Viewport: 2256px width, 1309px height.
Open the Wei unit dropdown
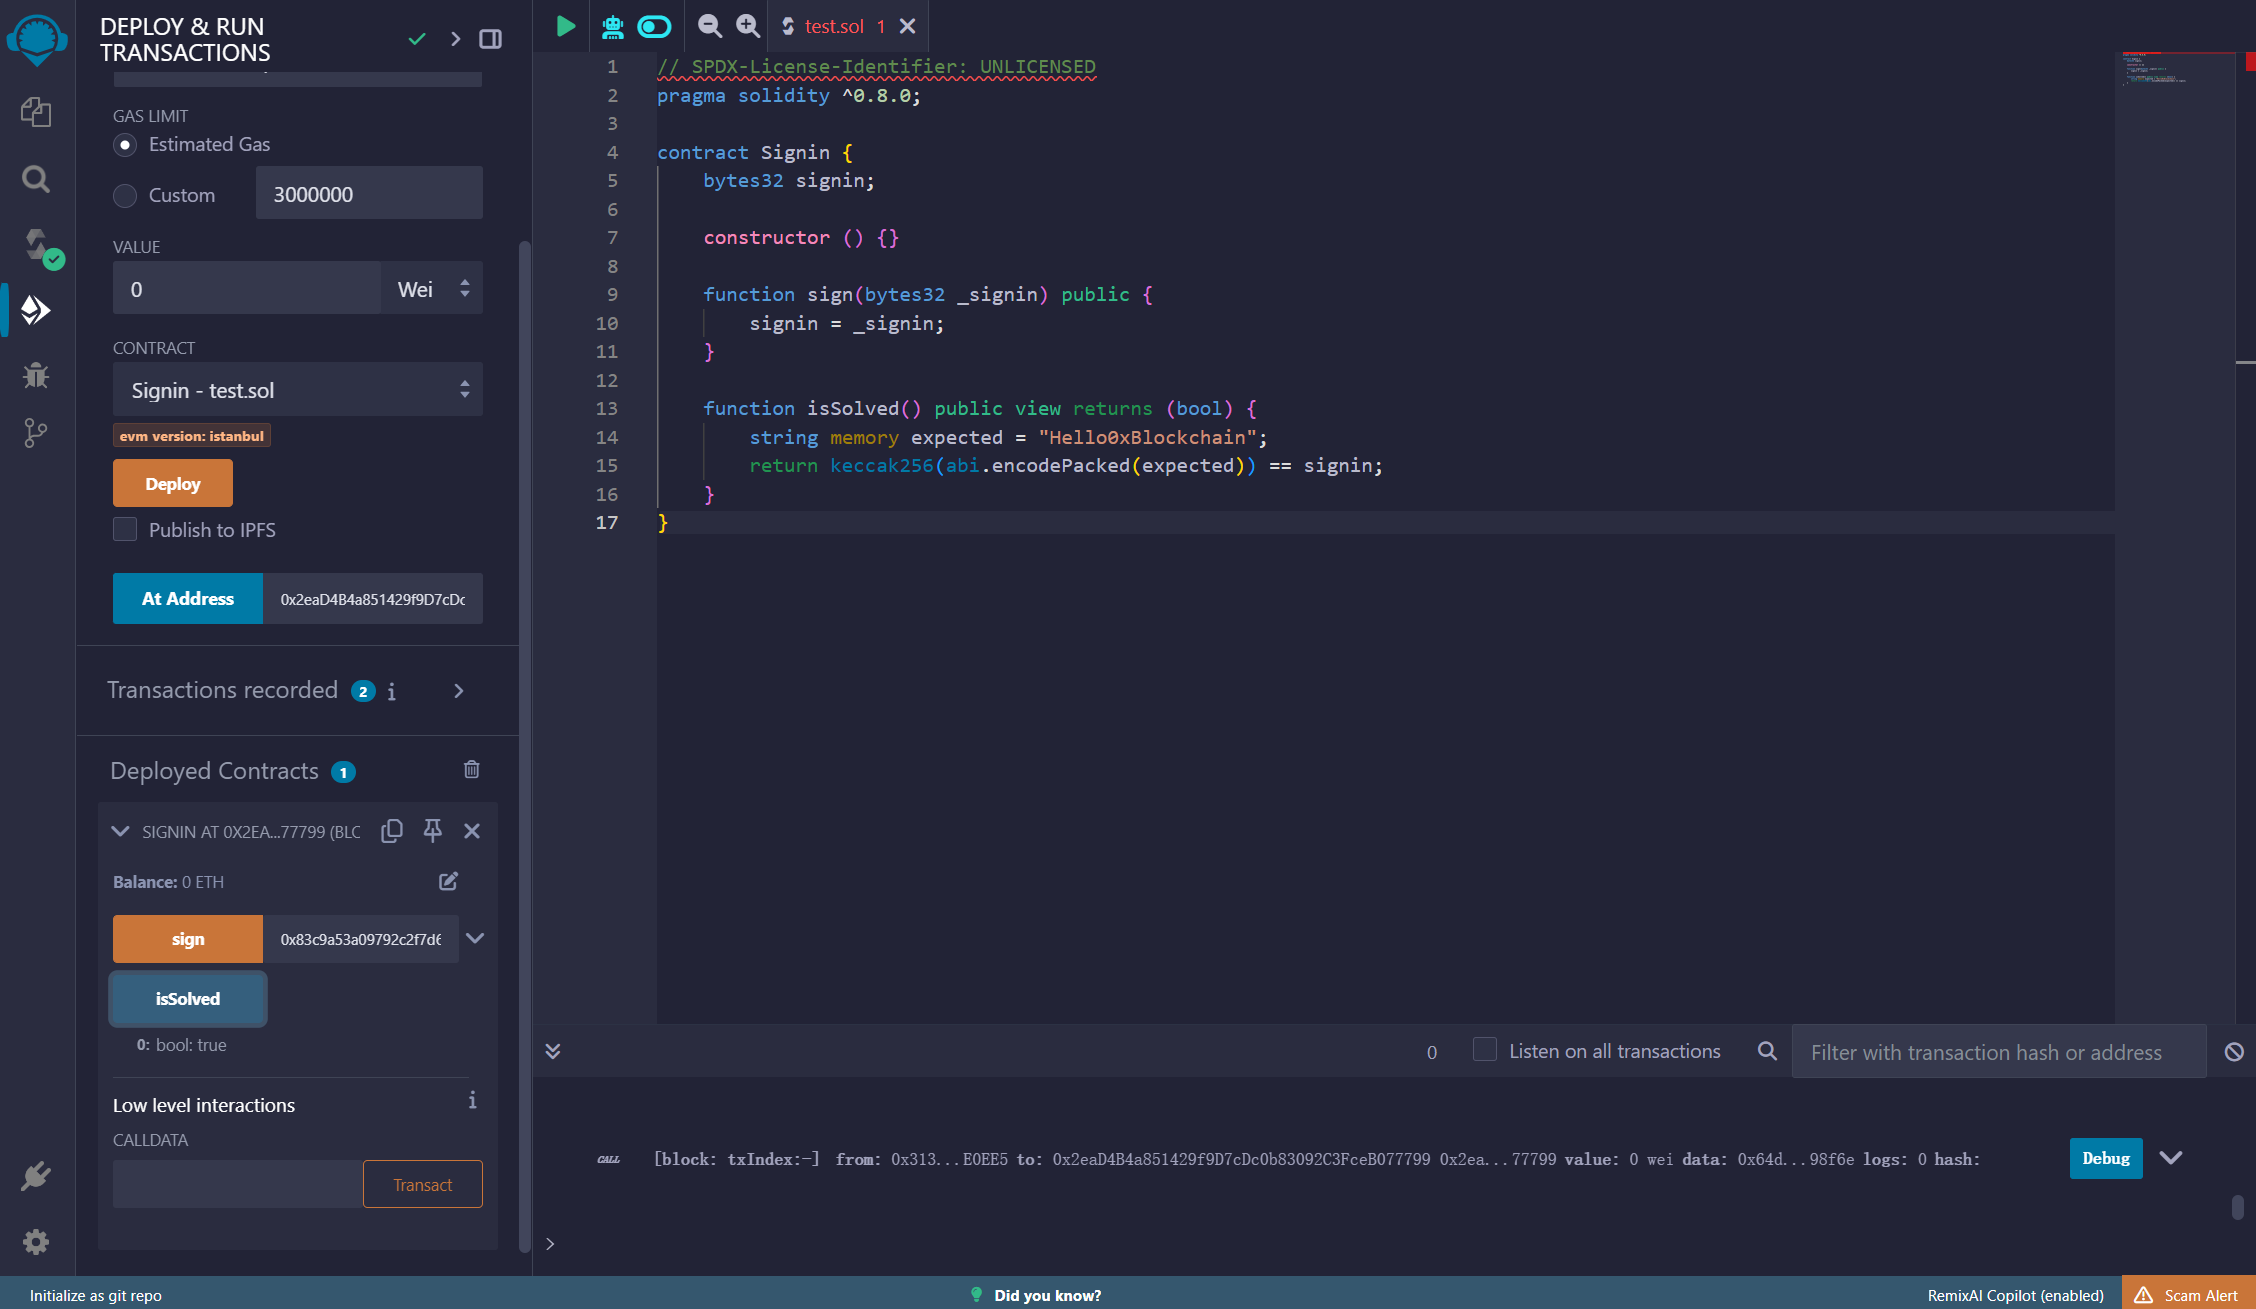click(x=432, y=288)
